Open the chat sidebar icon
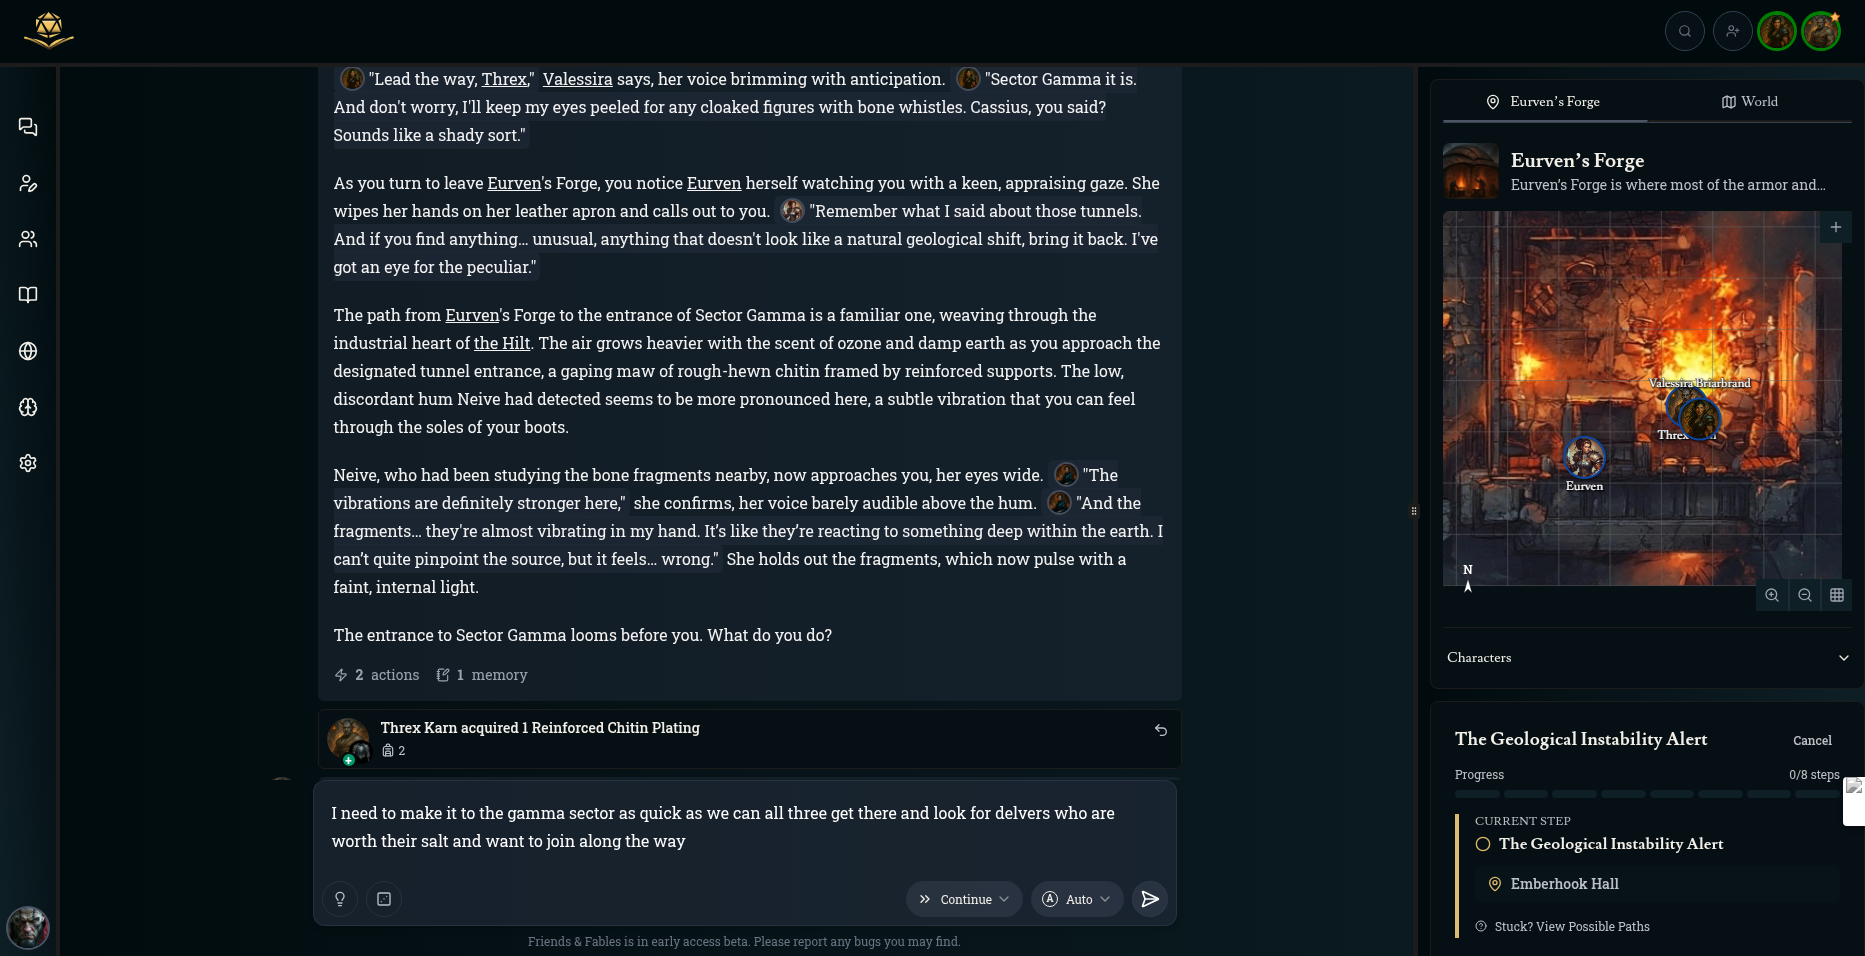The image size is (1865, 956). tap(28, 127)
